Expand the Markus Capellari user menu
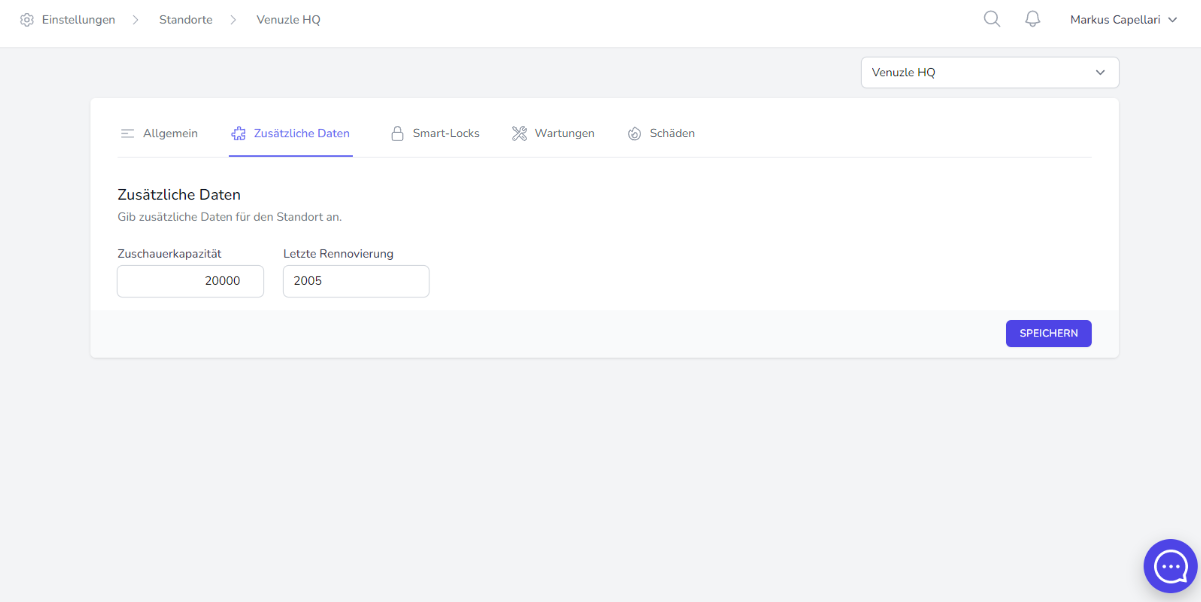 (1124, 19)
